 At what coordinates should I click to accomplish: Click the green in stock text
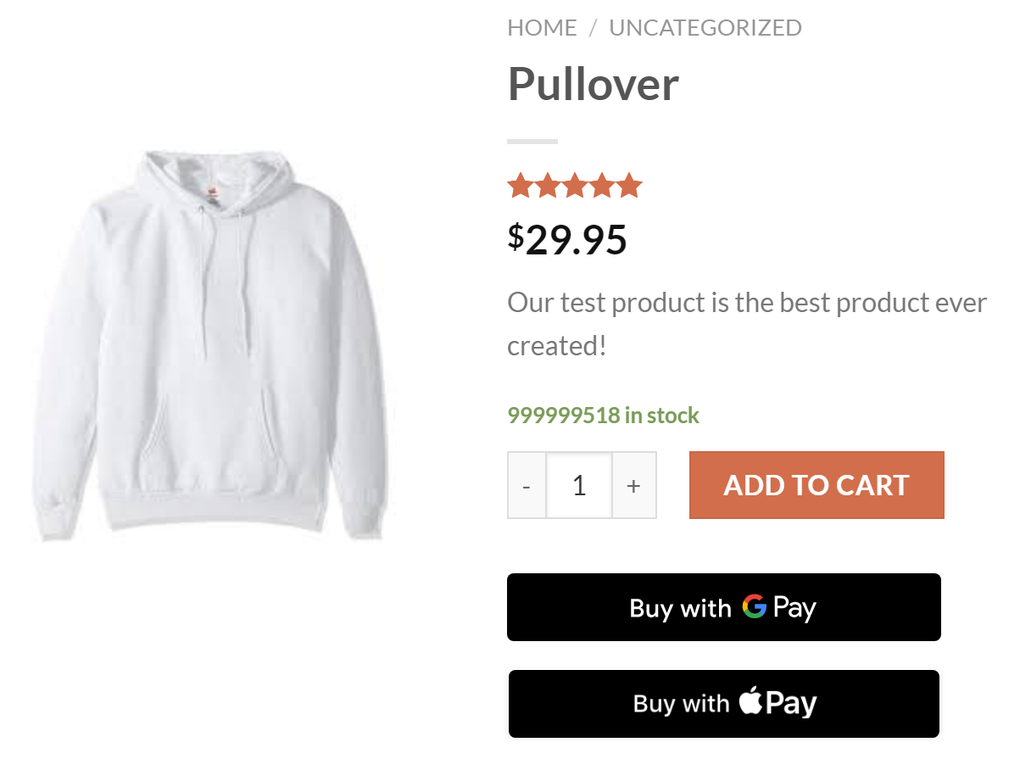603,415
